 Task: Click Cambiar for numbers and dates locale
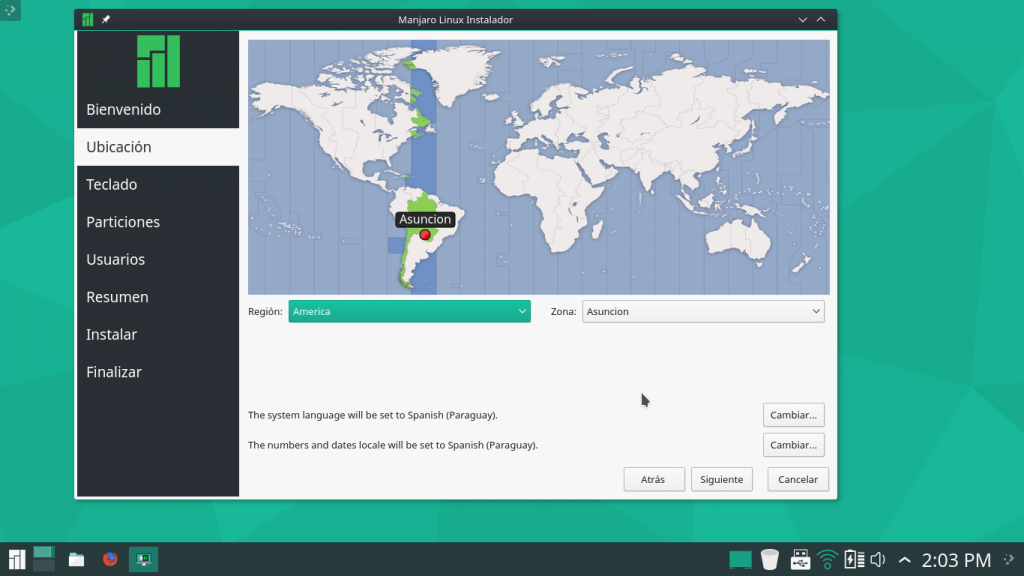pyautogui.click(x=793, y=445)
